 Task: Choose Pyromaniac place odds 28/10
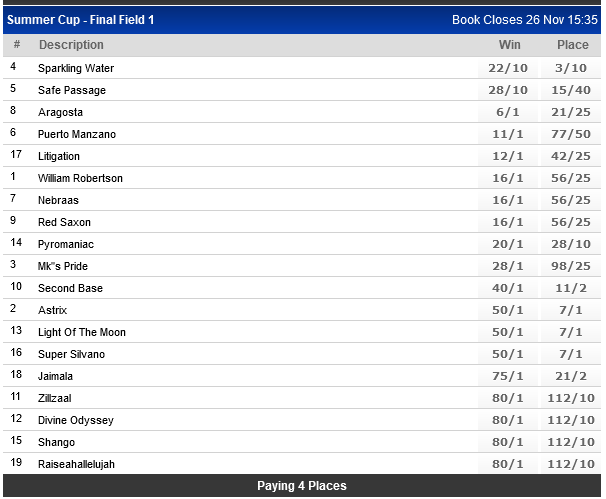pyautogui.click(x=572, y=244)
